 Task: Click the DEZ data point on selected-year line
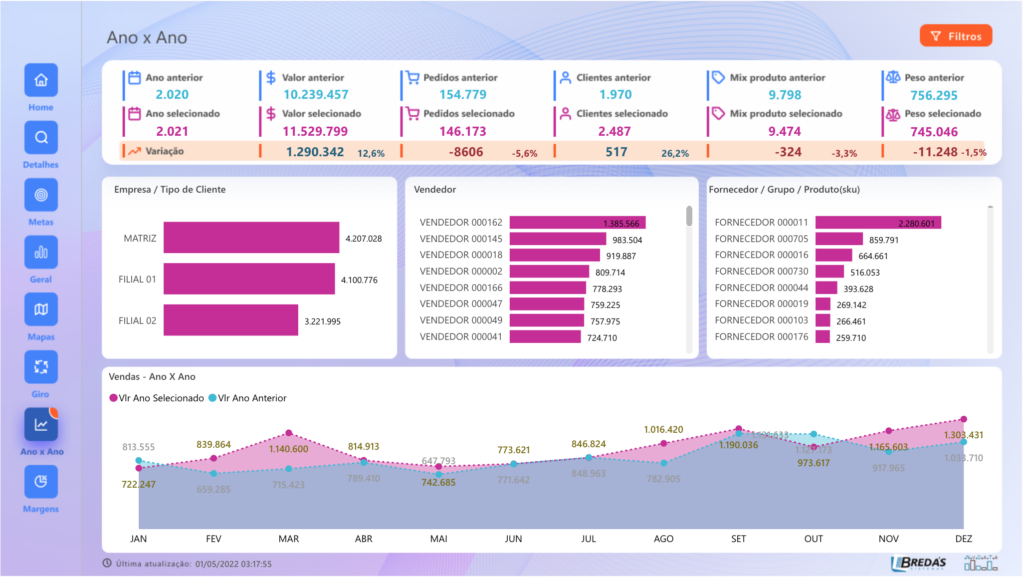pyautogui.click(x=964, y=420)
